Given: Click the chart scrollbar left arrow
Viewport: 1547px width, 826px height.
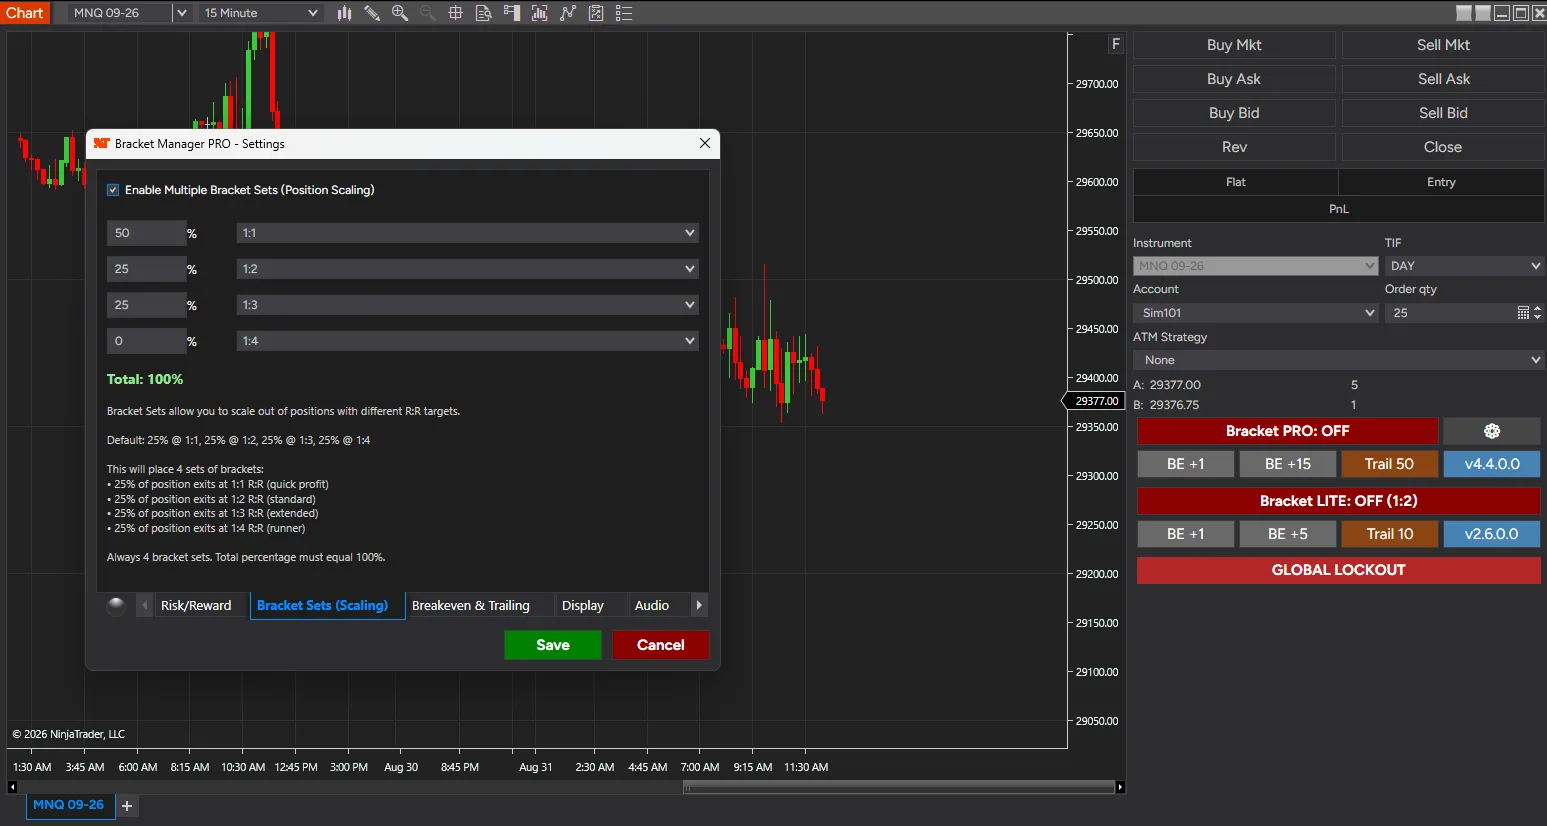Looking at the screenshot, I should [12, 788].
